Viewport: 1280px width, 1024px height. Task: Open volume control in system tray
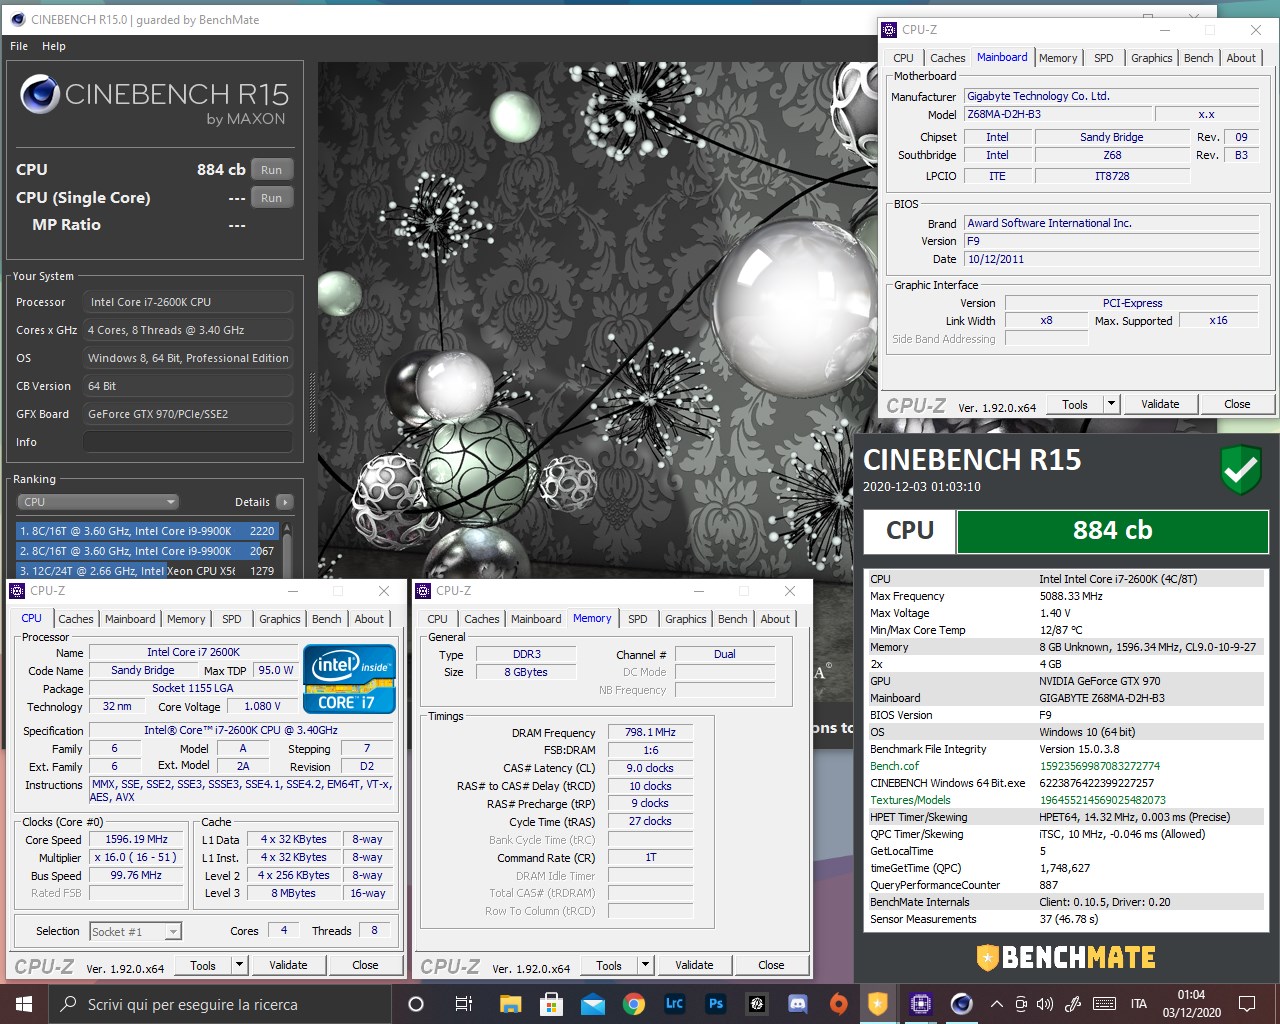(1045, 1004)
